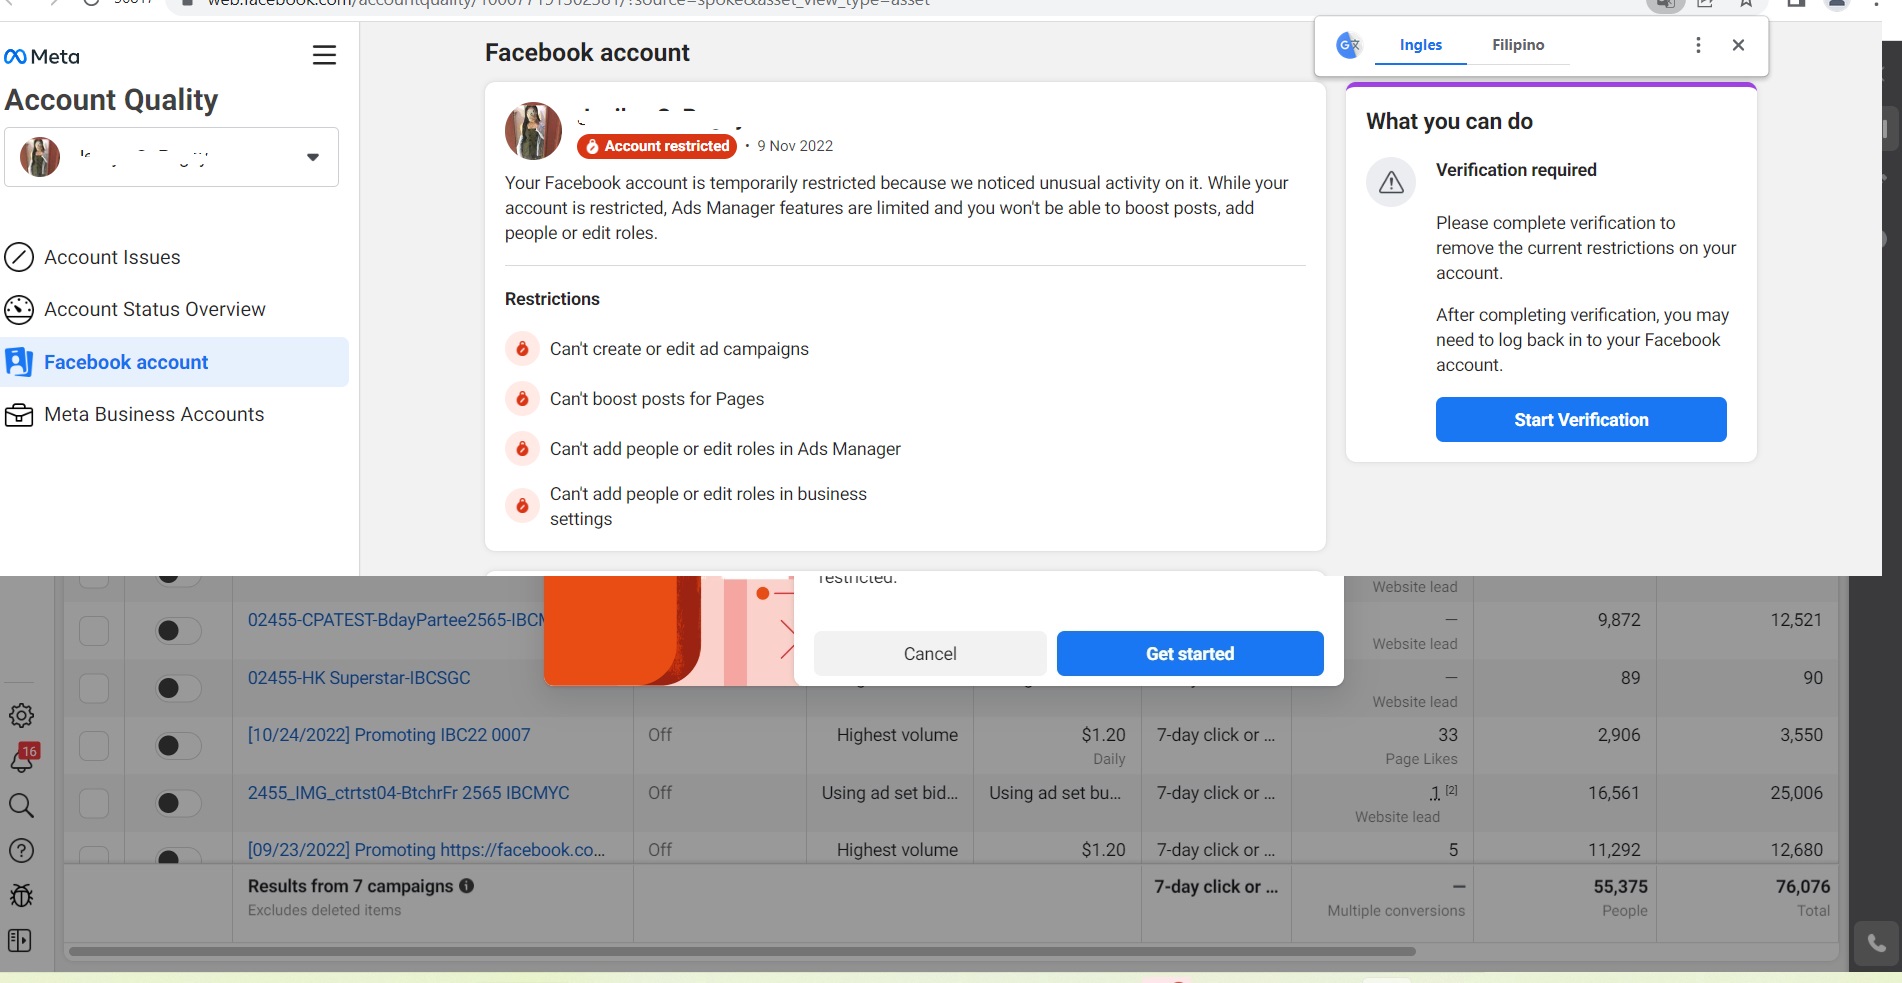
Task: Open campaign 02455-CPATEST-BdayPartee2565-IBCM link
Action: tap(396, 620)
